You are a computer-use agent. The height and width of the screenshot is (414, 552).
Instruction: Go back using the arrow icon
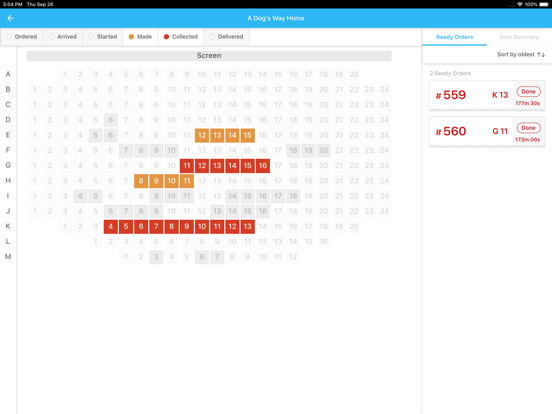point(11,18)
